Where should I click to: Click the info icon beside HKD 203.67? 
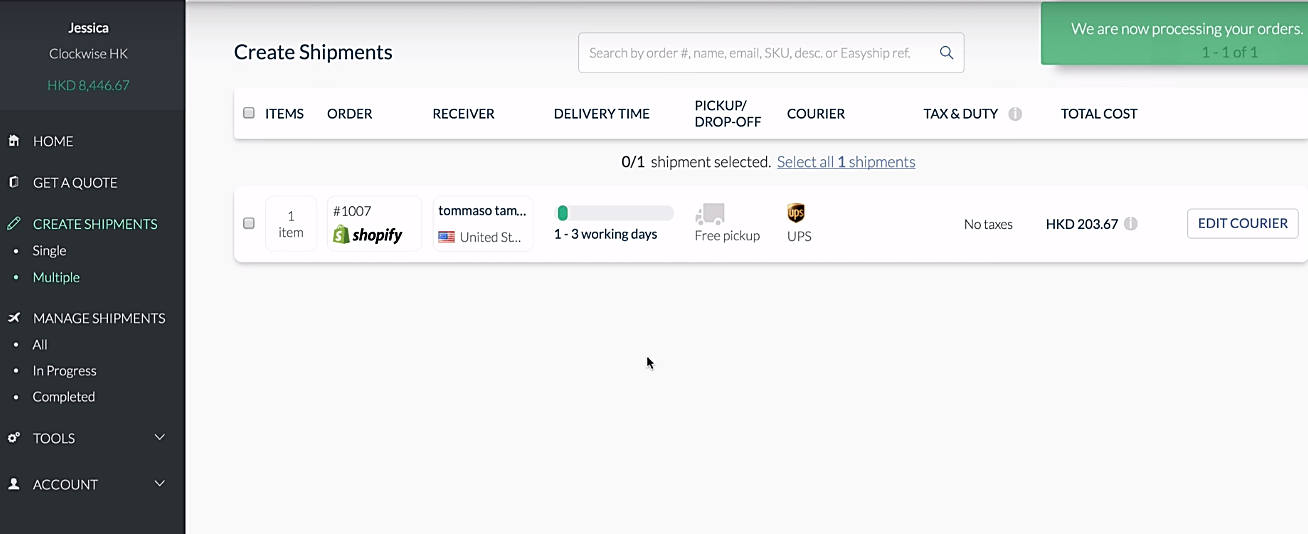[1131, 224]
